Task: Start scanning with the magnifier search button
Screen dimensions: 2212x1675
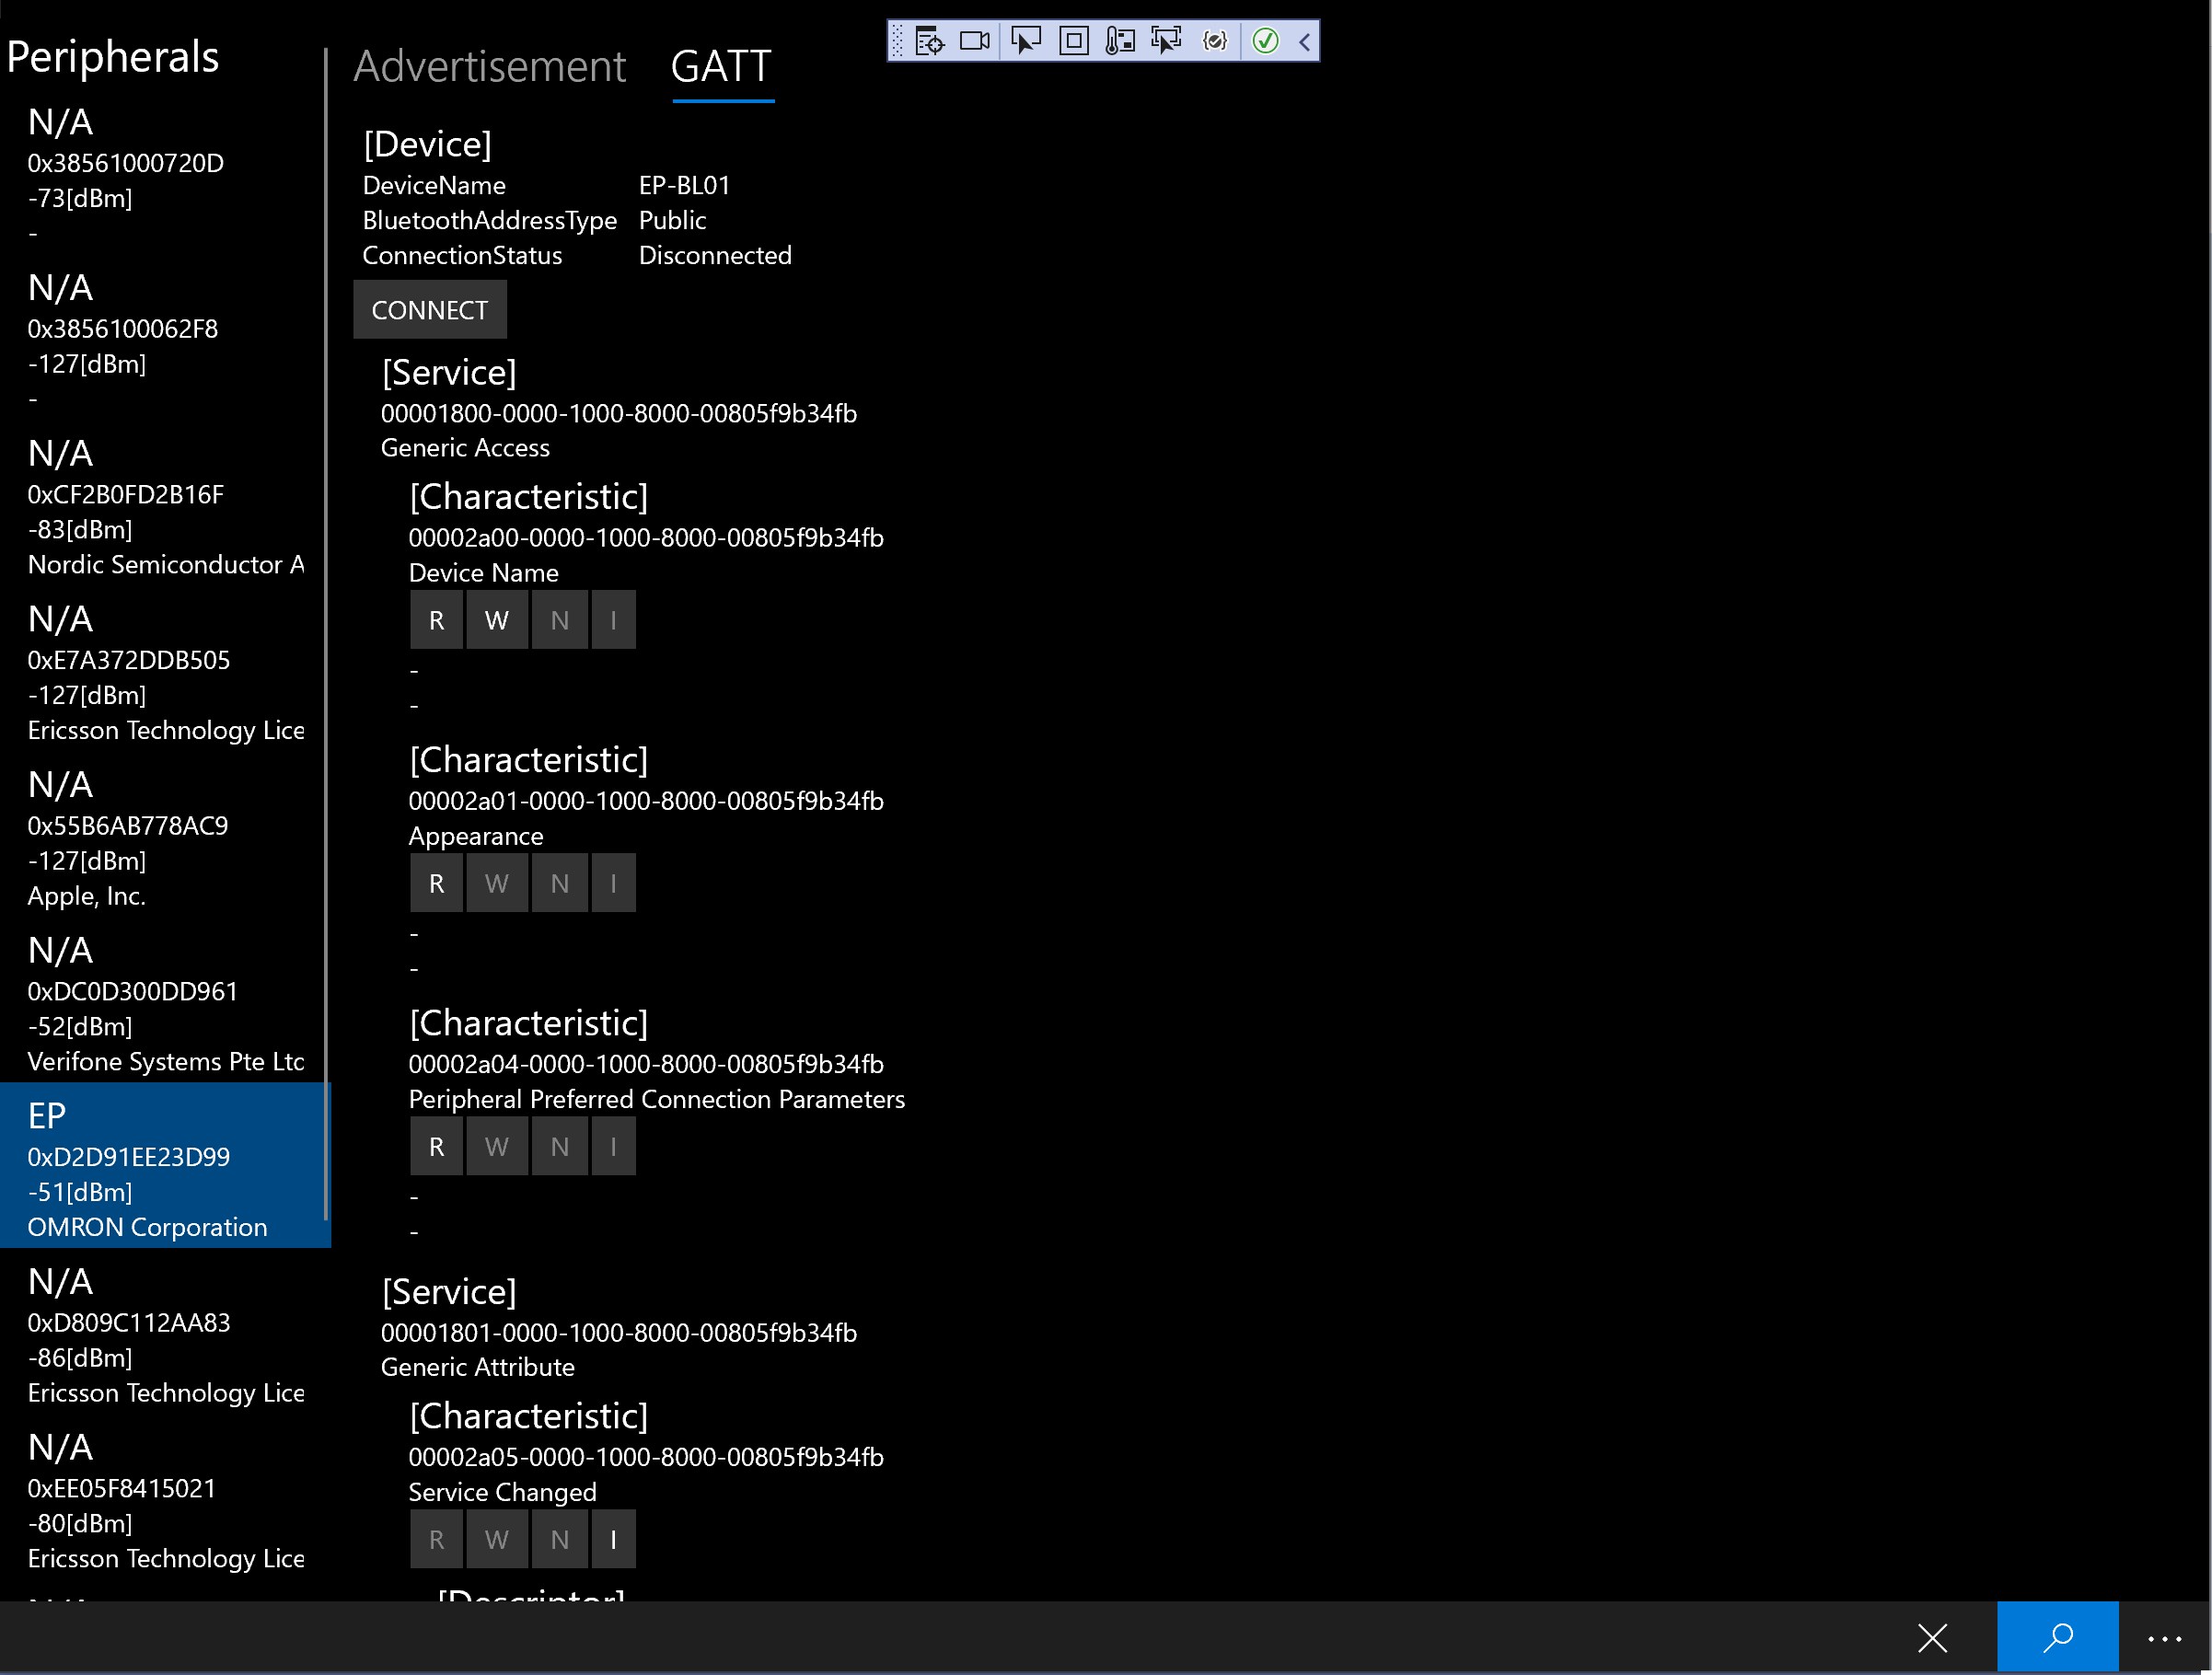Action: [x=2057, y=1637]
